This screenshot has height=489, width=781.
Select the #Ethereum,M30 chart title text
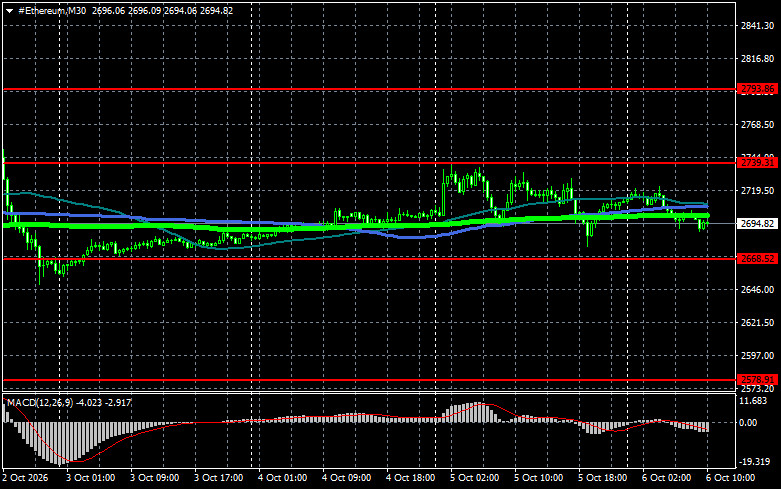[x=52, y=10]
